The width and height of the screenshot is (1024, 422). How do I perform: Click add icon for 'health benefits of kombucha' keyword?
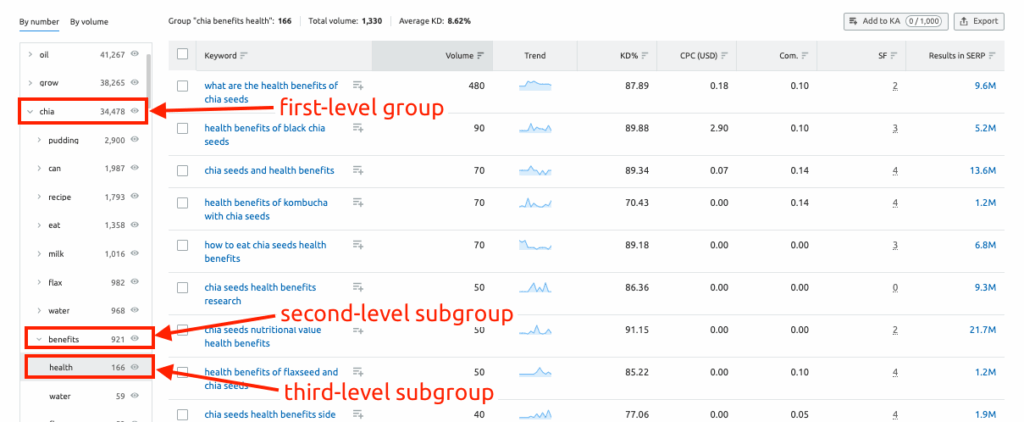(x=358, y=203)
